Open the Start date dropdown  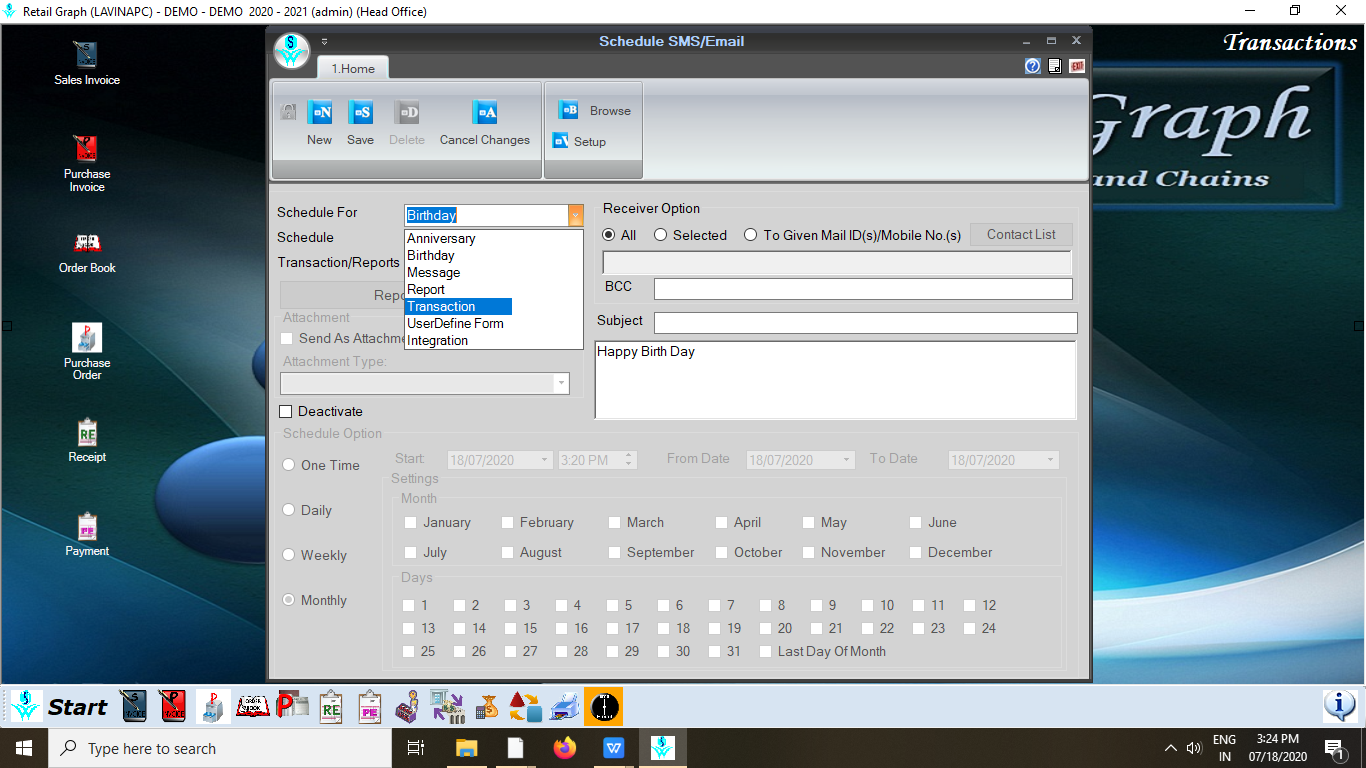(x=545, y=460)
